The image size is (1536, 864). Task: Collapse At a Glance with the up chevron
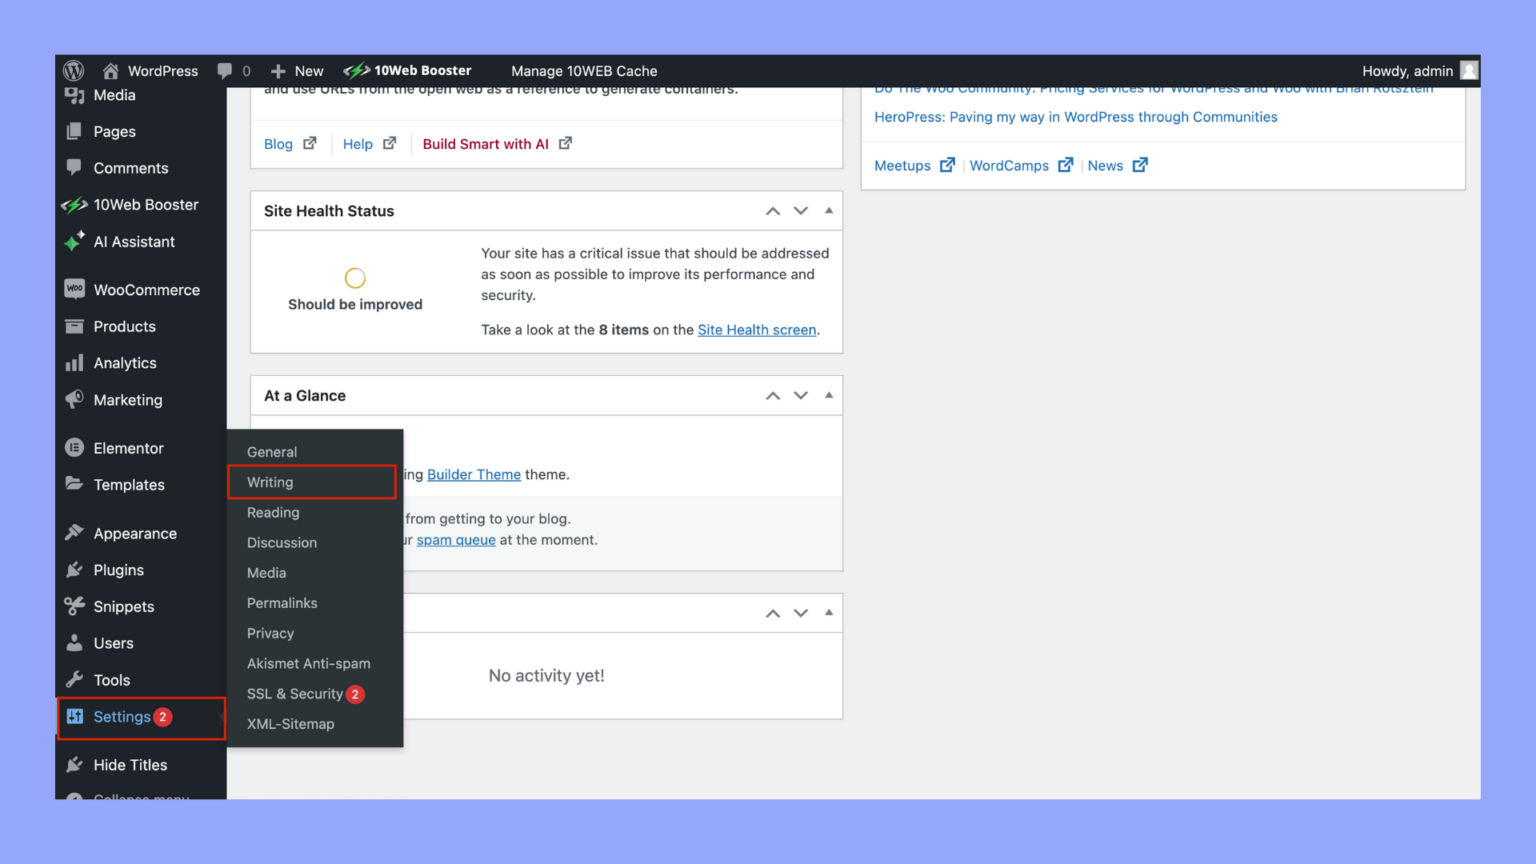tap(772, 395)
